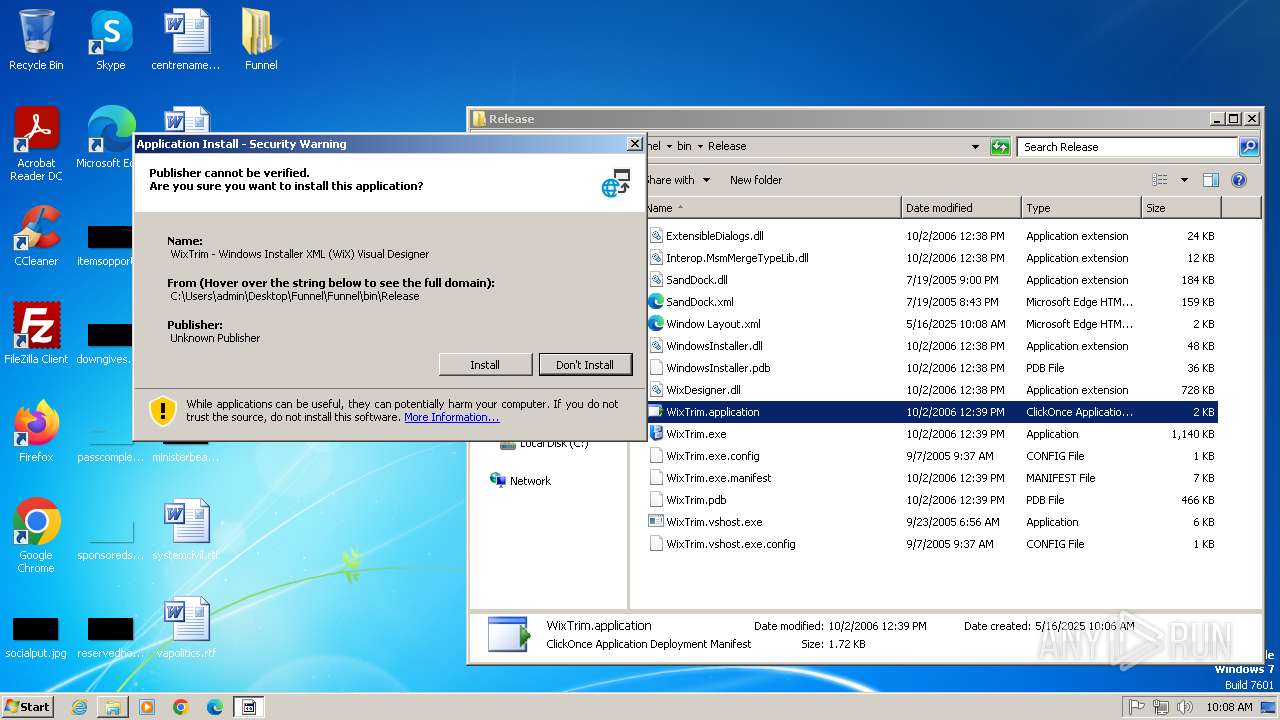Open systemcivil.rtf document icon

(x=186, y=530)
